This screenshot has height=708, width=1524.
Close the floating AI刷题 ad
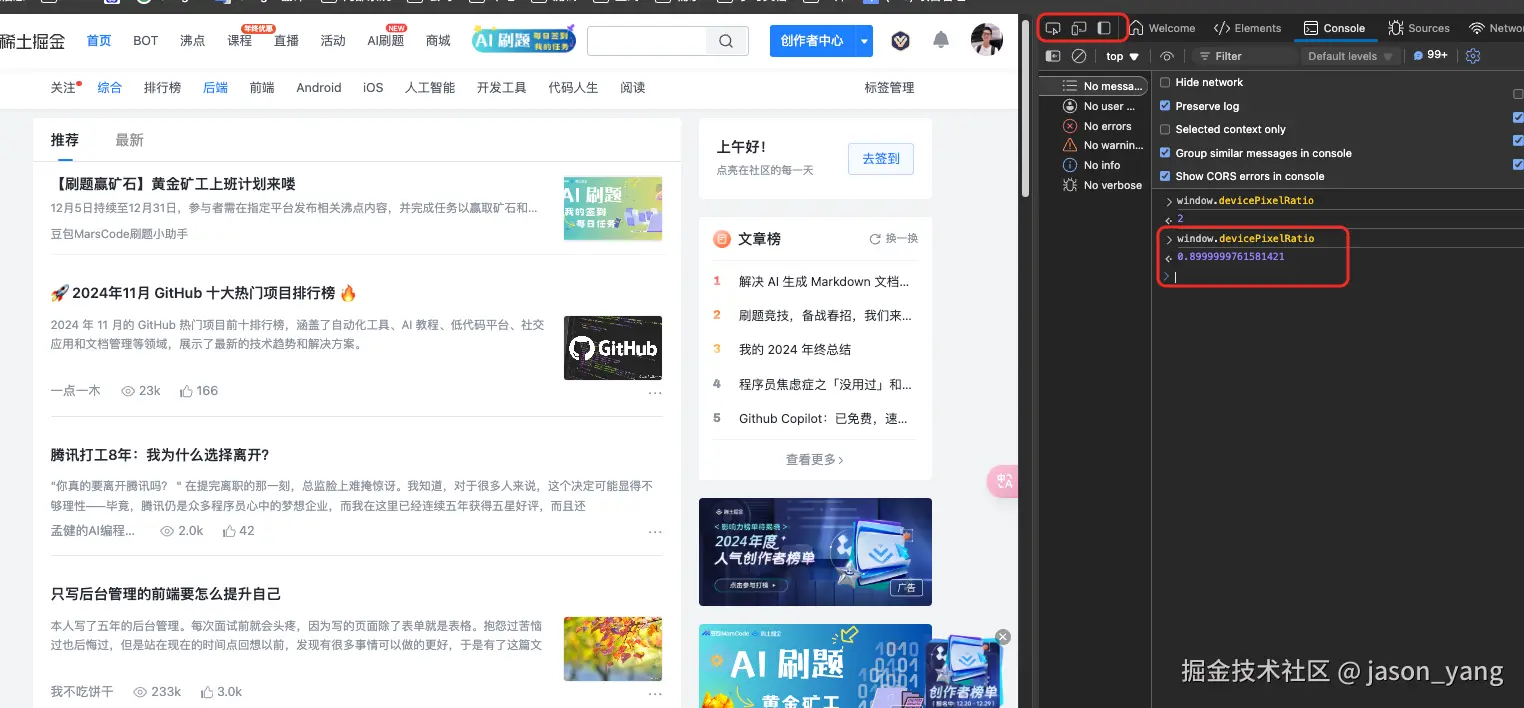[1003, 637]
